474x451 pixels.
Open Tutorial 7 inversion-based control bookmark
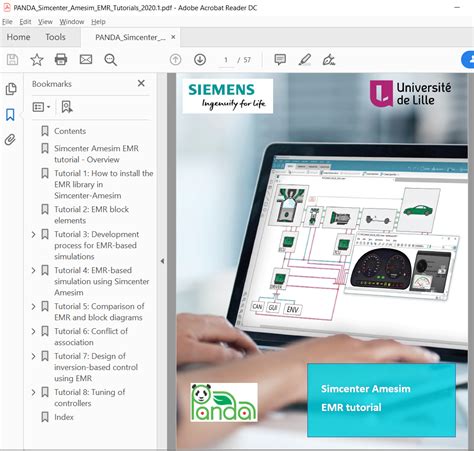[96, 367]
